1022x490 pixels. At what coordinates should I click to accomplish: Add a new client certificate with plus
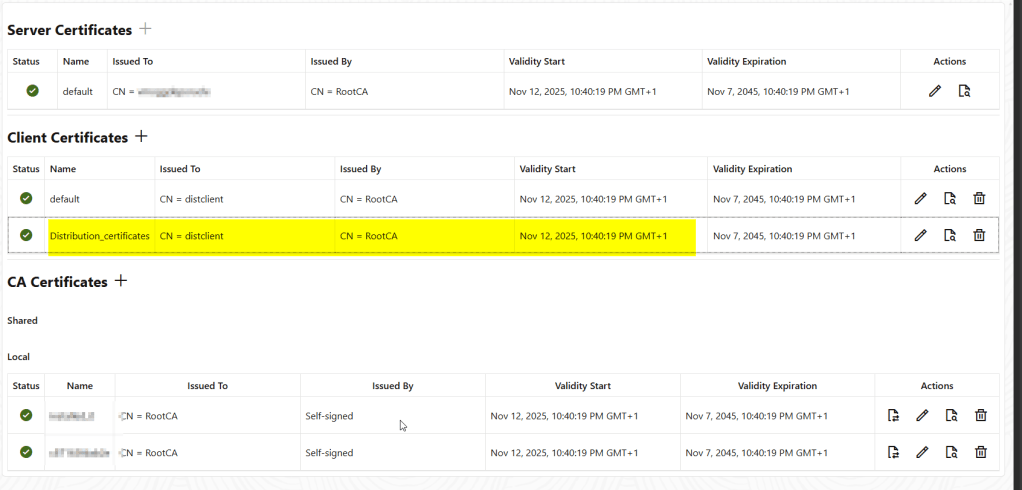pyautogui.click(x=141, y=136)
